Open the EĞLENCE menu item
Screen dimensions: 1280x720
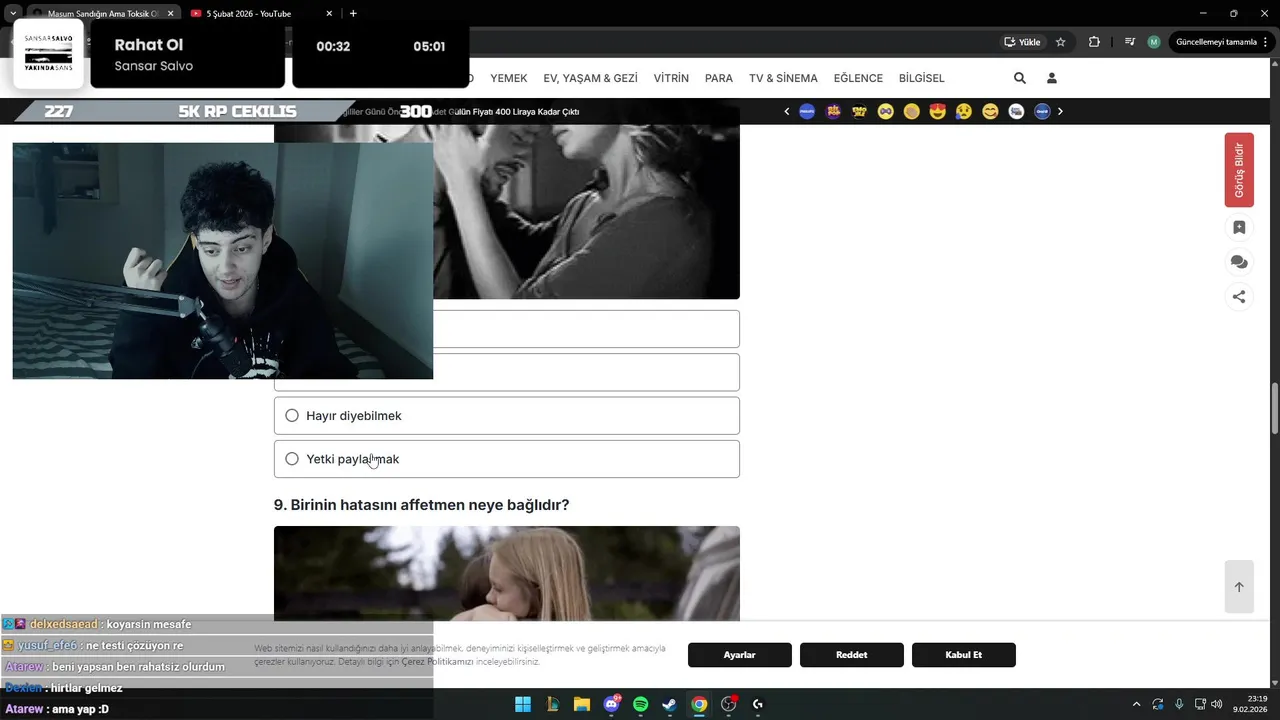[858, 78]
